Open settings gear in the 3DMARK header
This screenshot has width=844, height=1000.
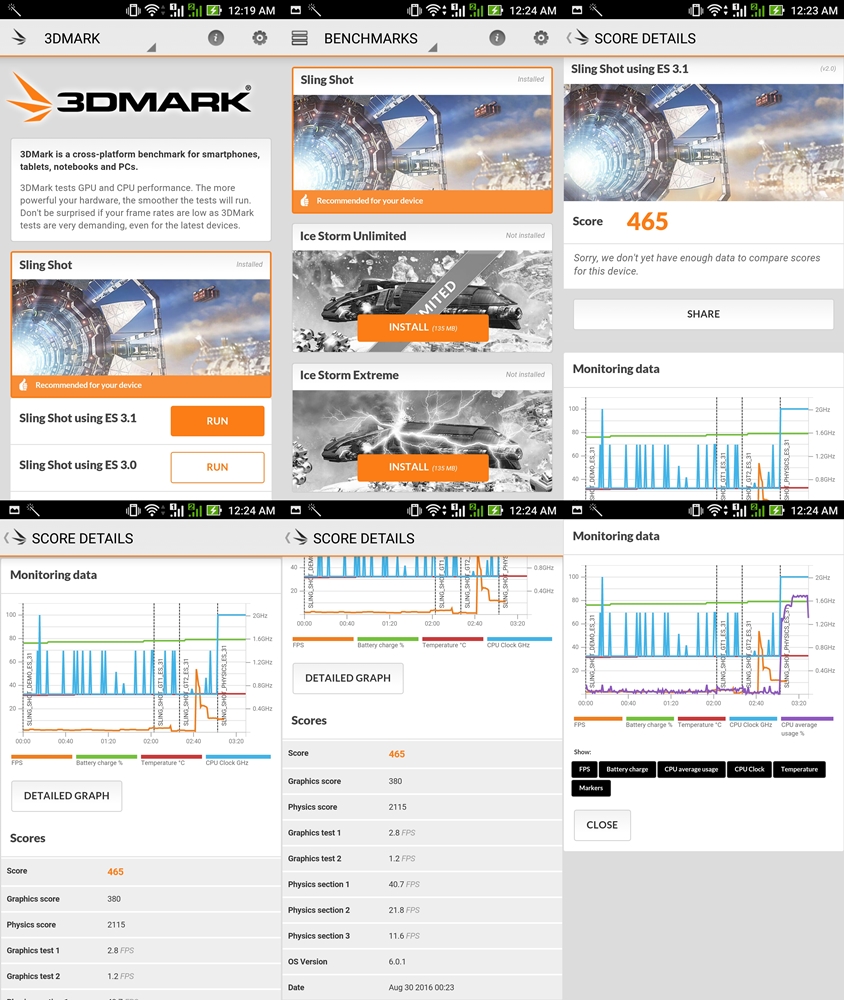click(x=259, y=38)
